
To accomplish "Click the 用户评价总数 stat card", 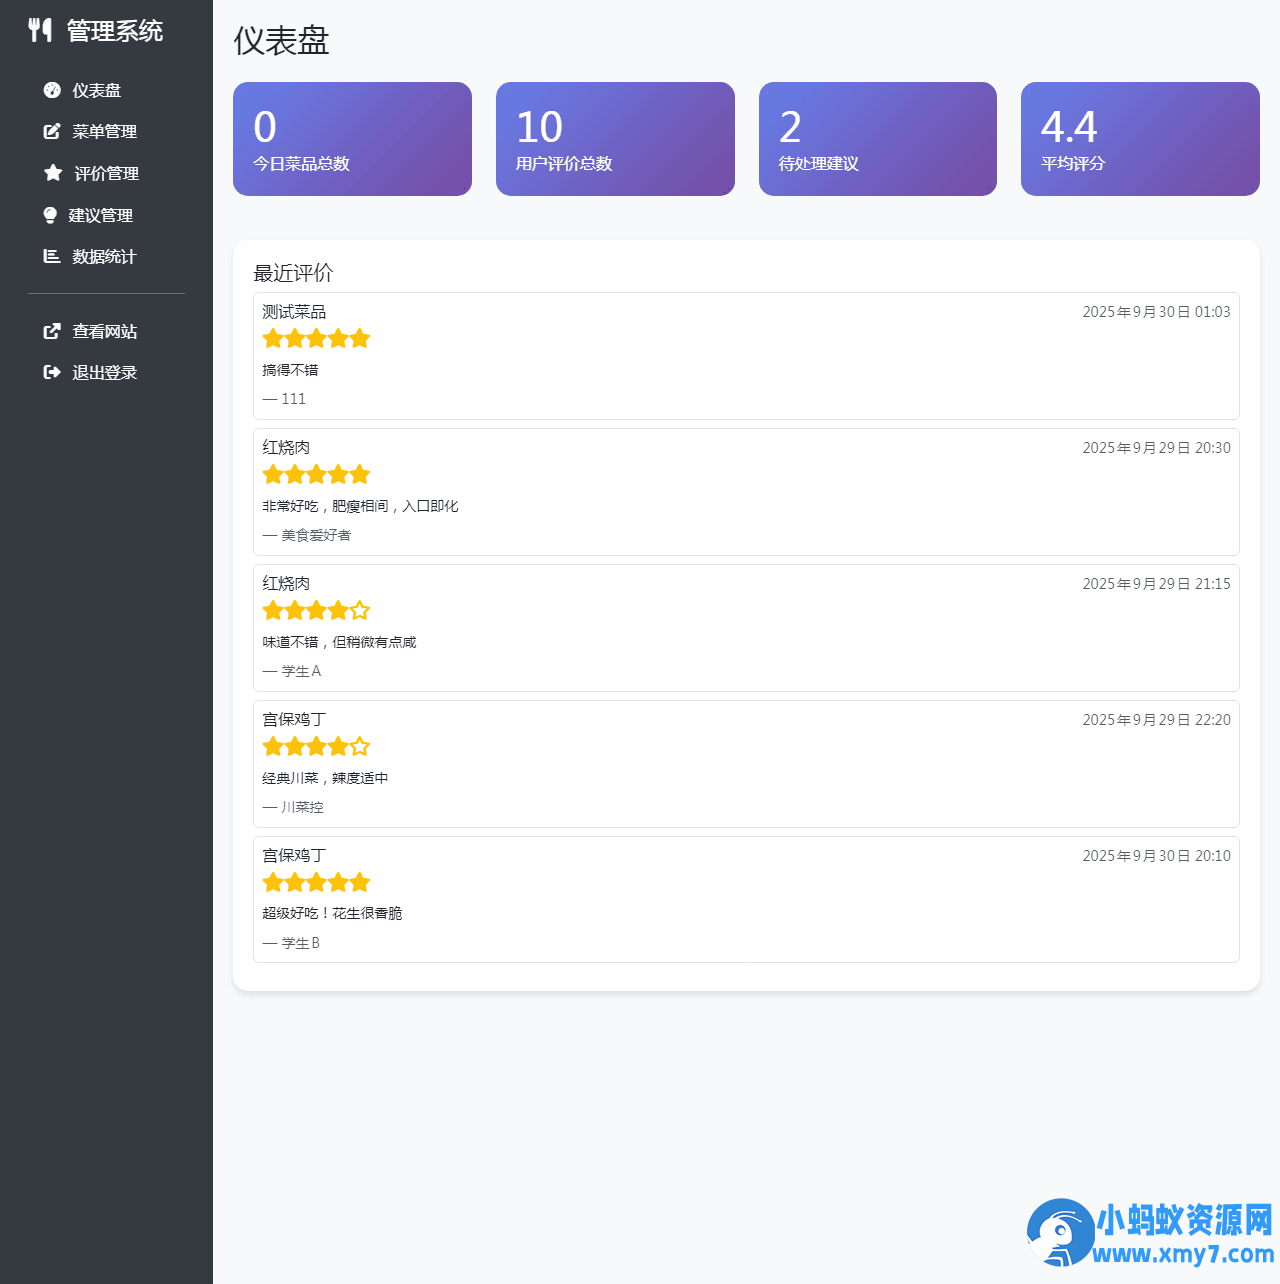I will (615, 139).
